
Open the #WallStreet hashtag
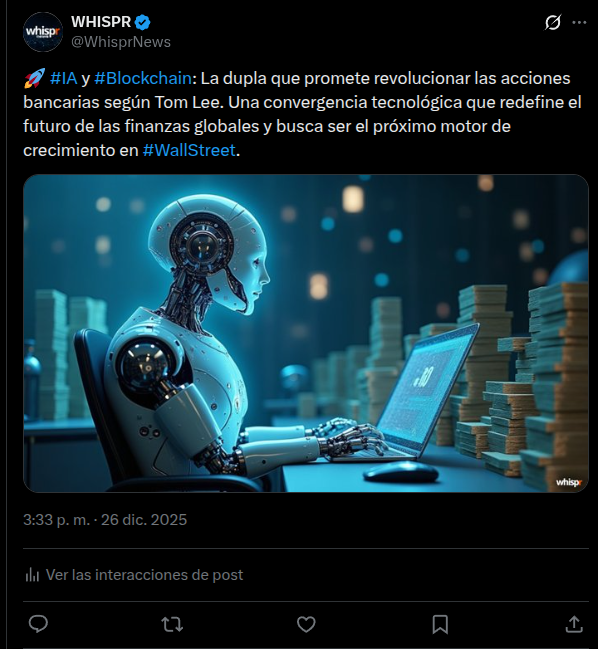coord(189,150)
